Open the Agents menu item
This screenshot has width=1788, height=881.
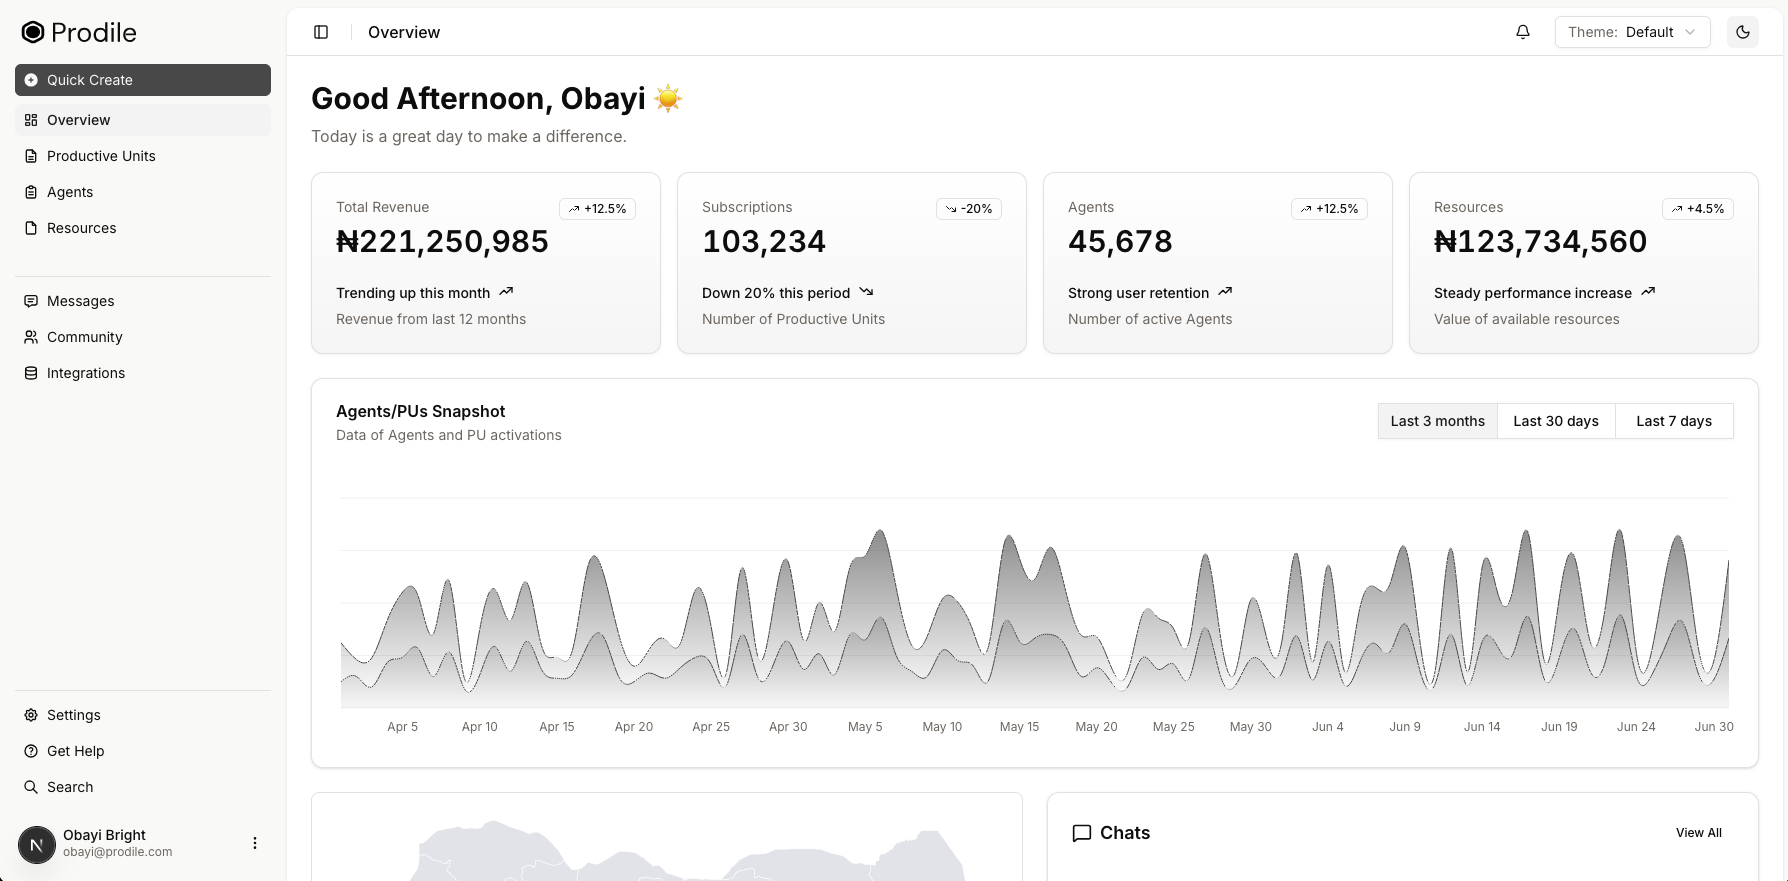70,192
